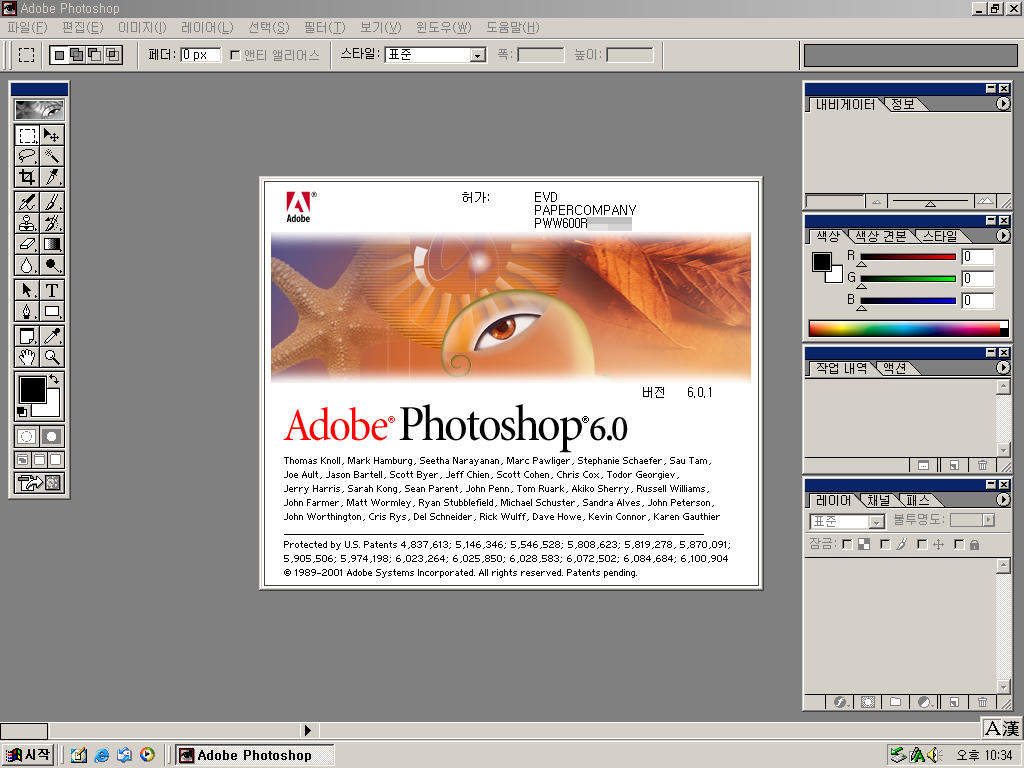This screenshot has width=1024, height=768.
Task: Switch to the 정보 tab
Action: click(x=903, y=104)
